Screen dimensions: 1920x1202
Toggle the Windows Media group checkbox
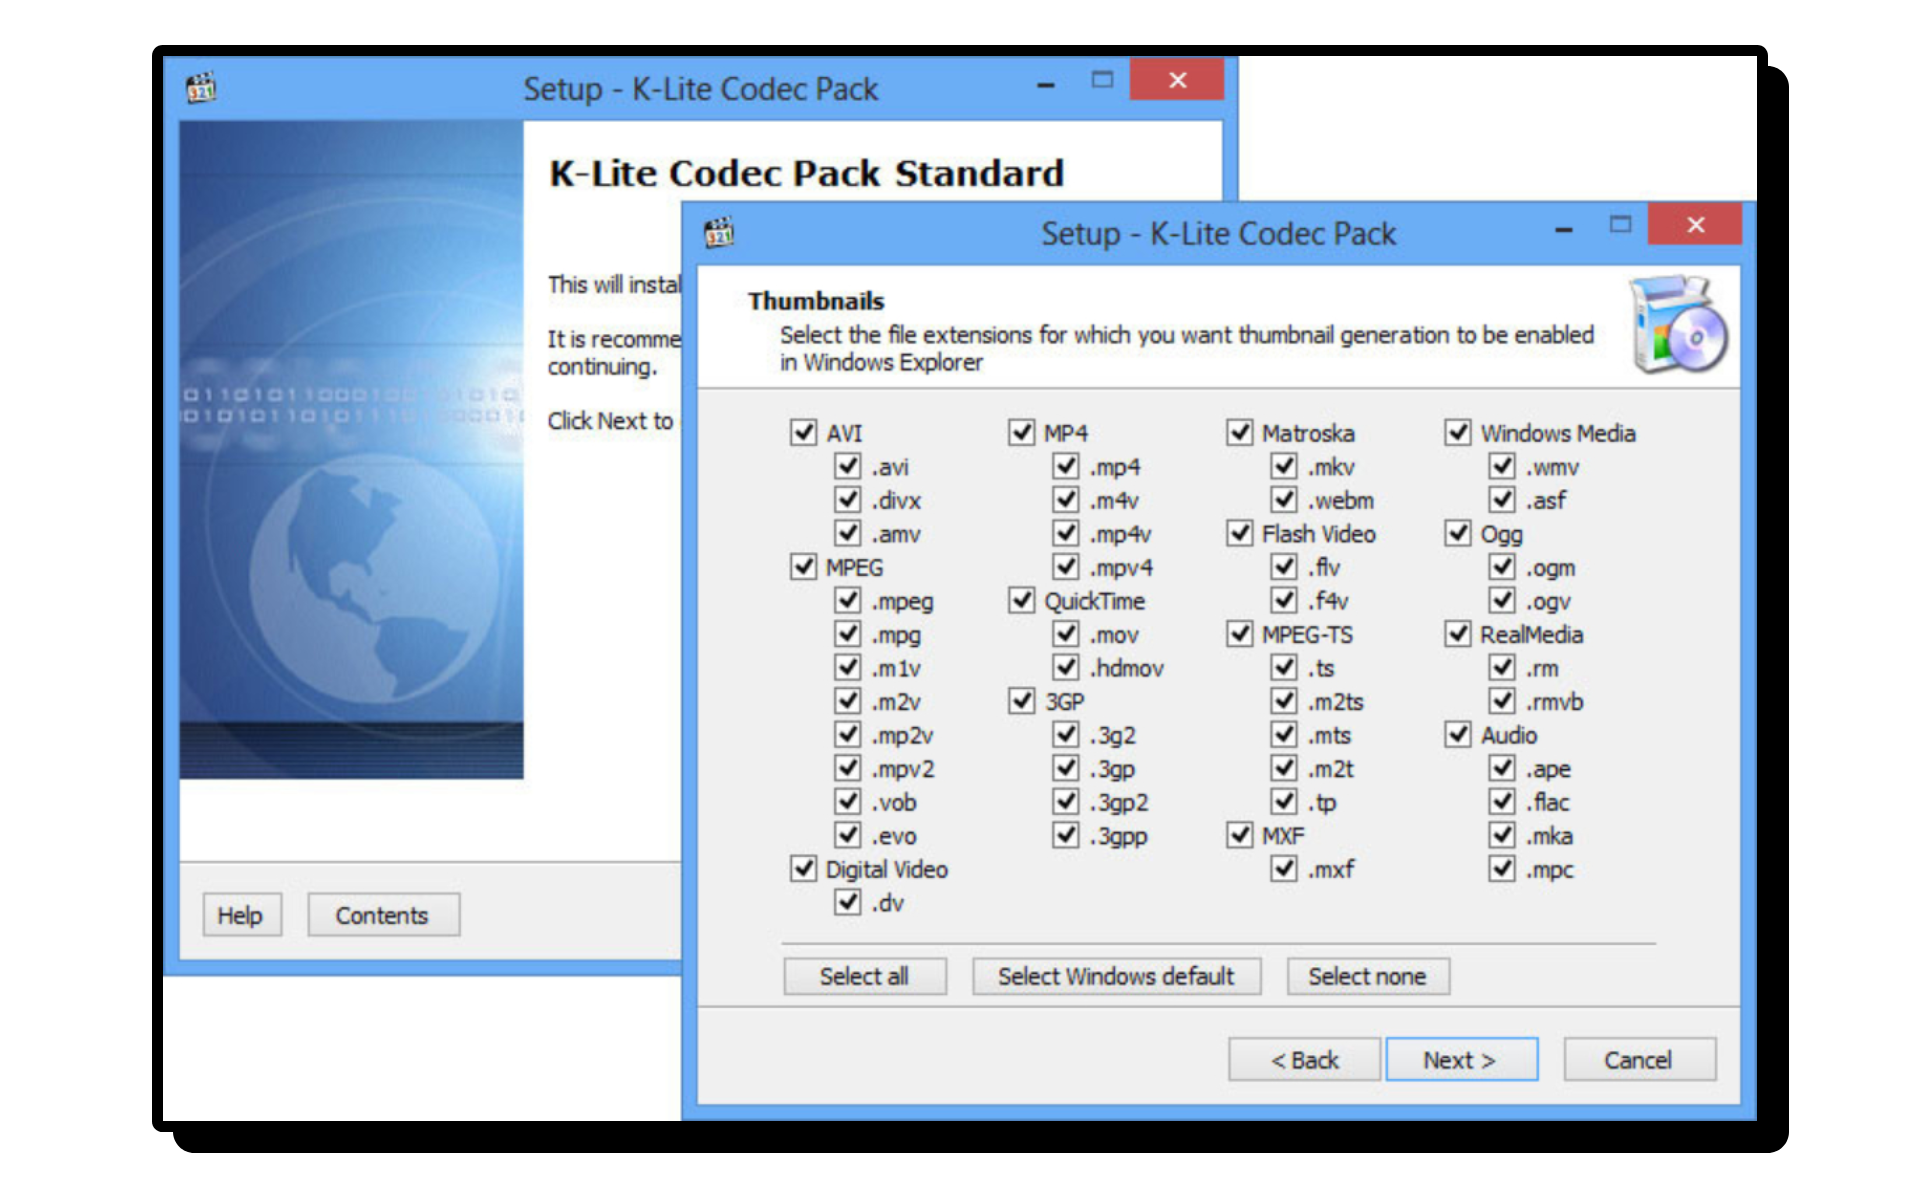click(1458, 432)
